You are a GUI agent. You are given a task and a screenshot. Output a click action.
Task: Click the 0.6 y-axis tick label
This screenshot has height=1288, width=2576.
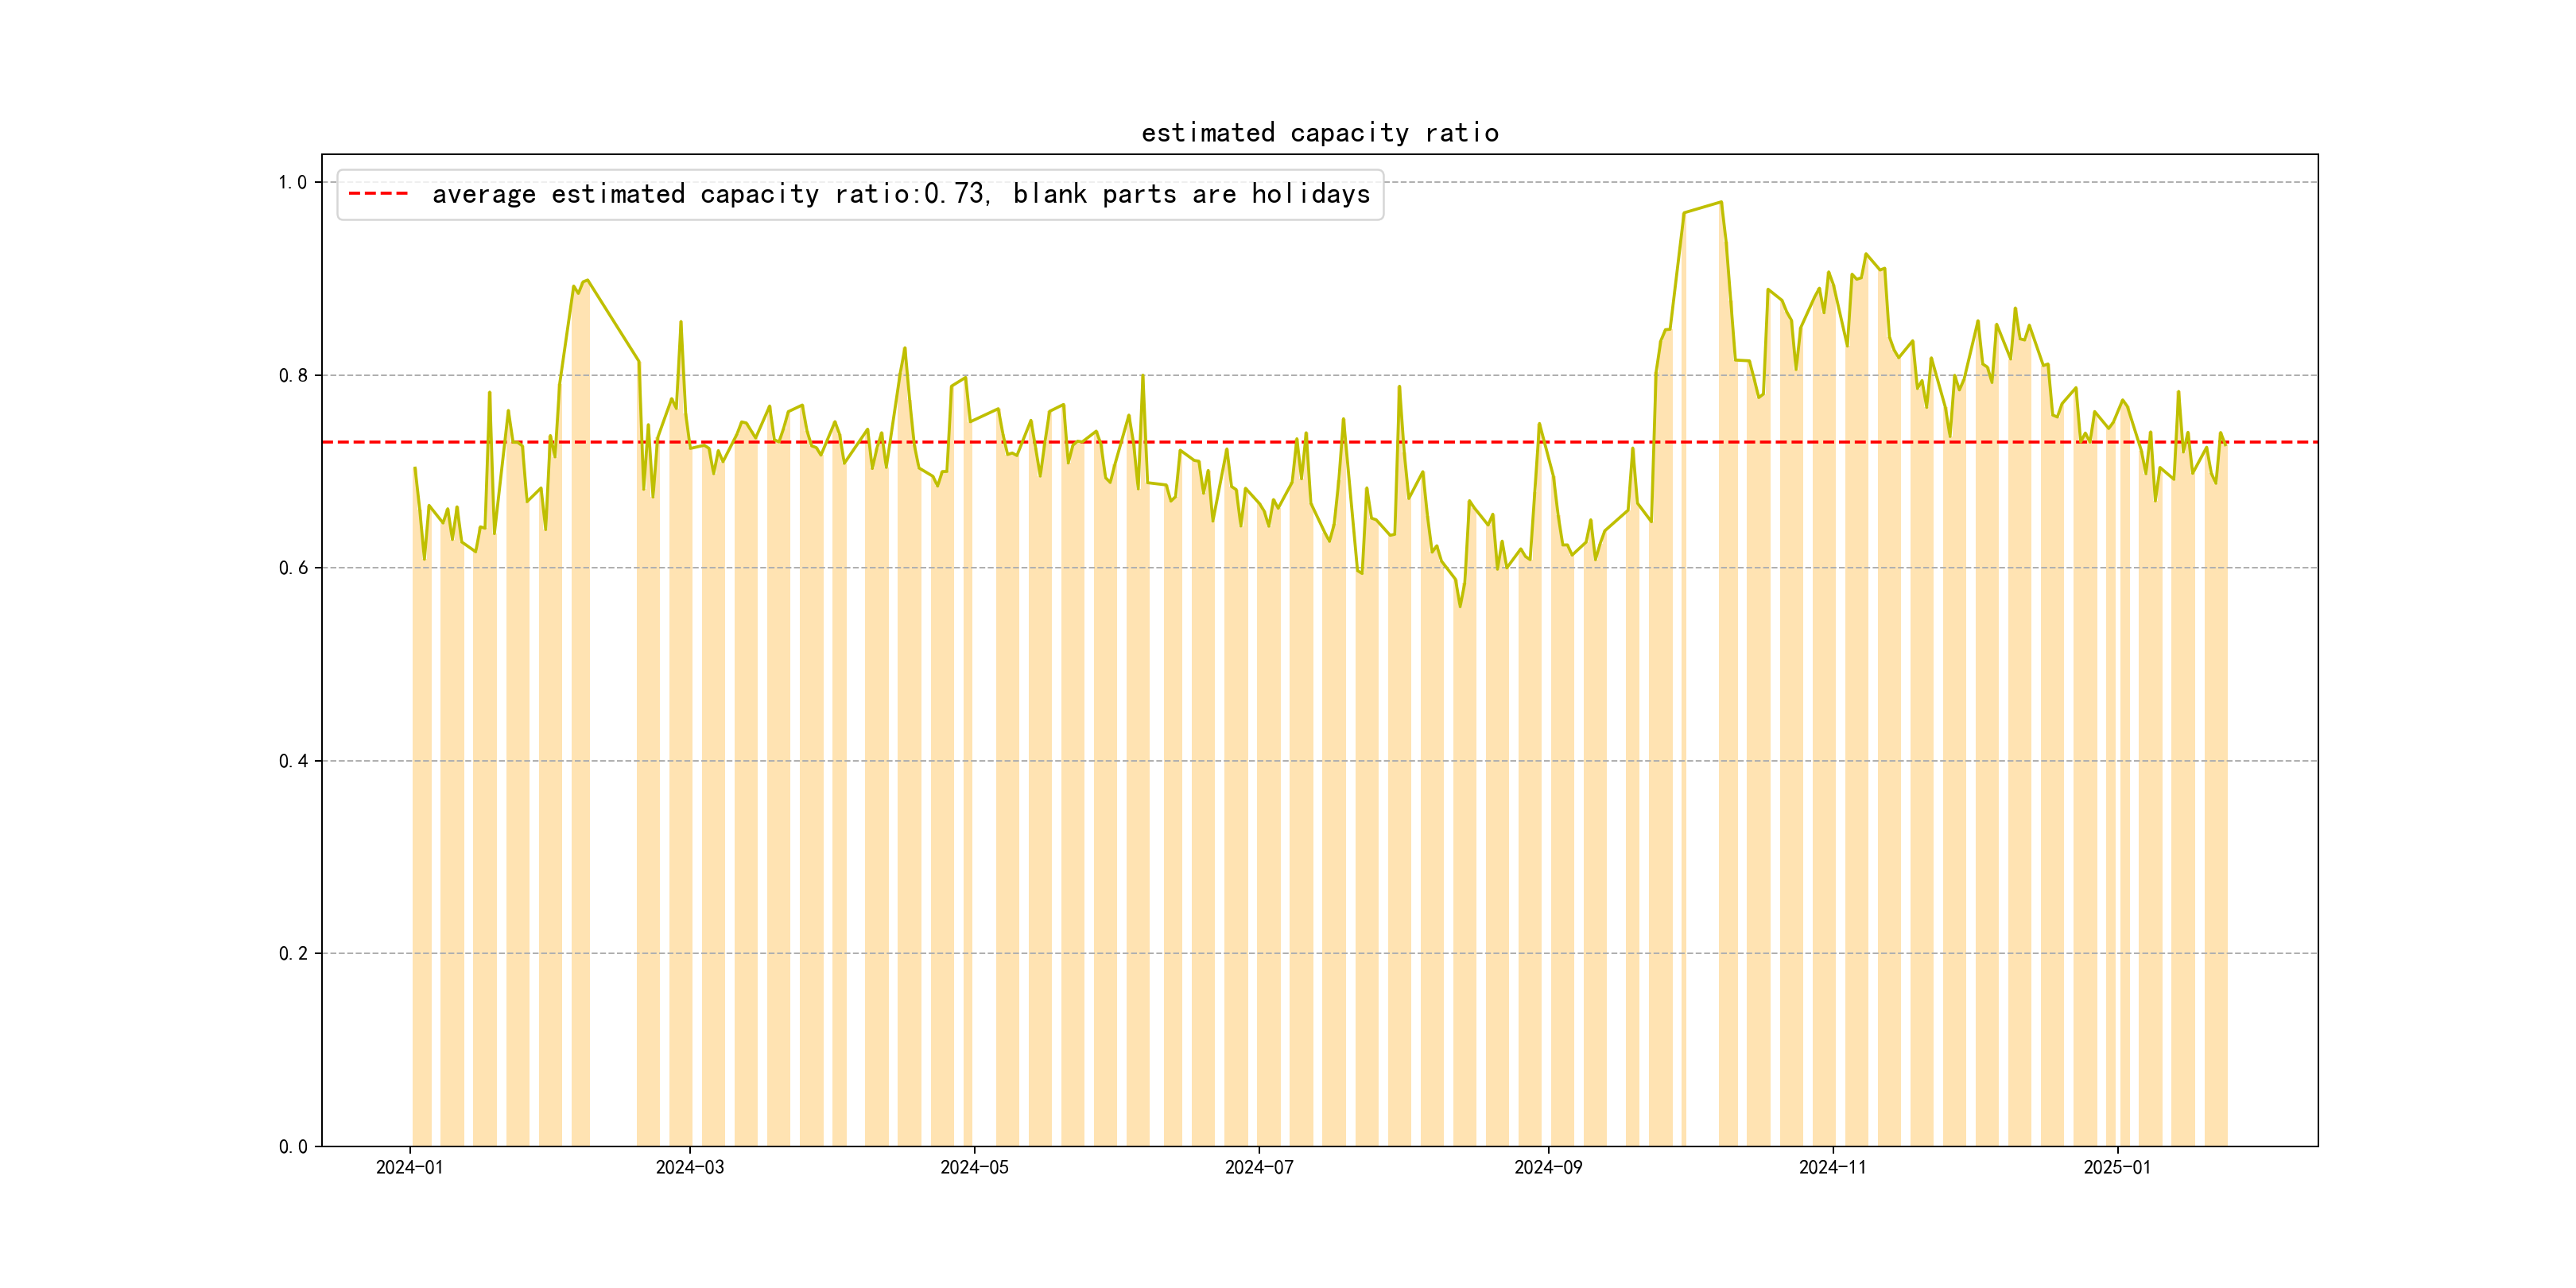(x=292, y=568)
